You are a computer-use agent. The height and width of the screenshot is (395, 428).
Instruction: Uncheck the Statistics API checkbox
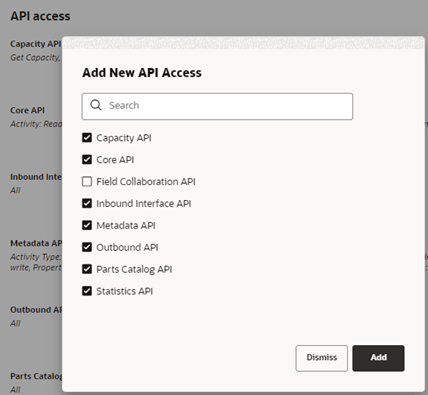pyautogui.click(x=87, y=291)
